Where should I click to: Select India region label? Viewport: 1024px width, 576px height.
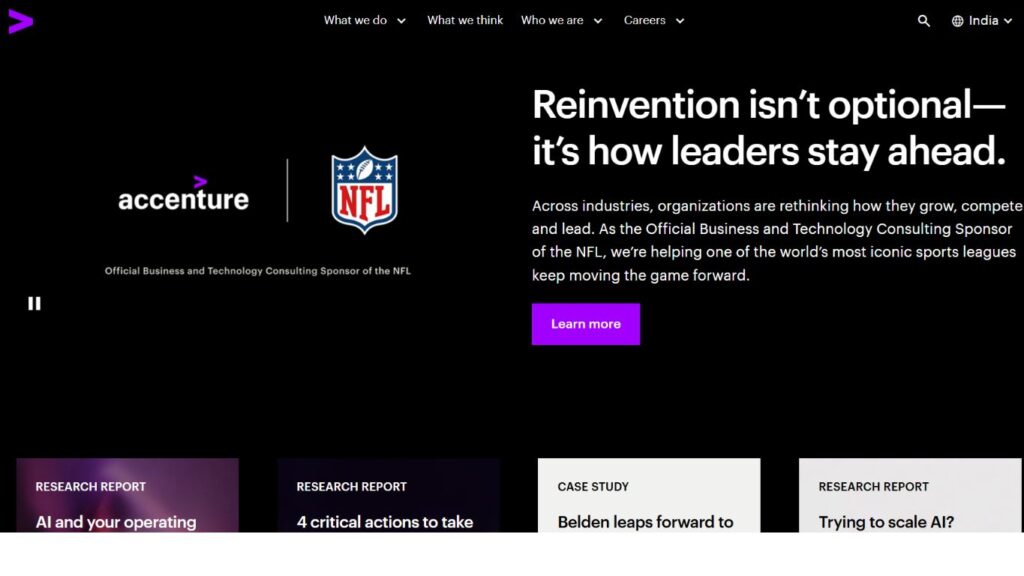point(984,20)
